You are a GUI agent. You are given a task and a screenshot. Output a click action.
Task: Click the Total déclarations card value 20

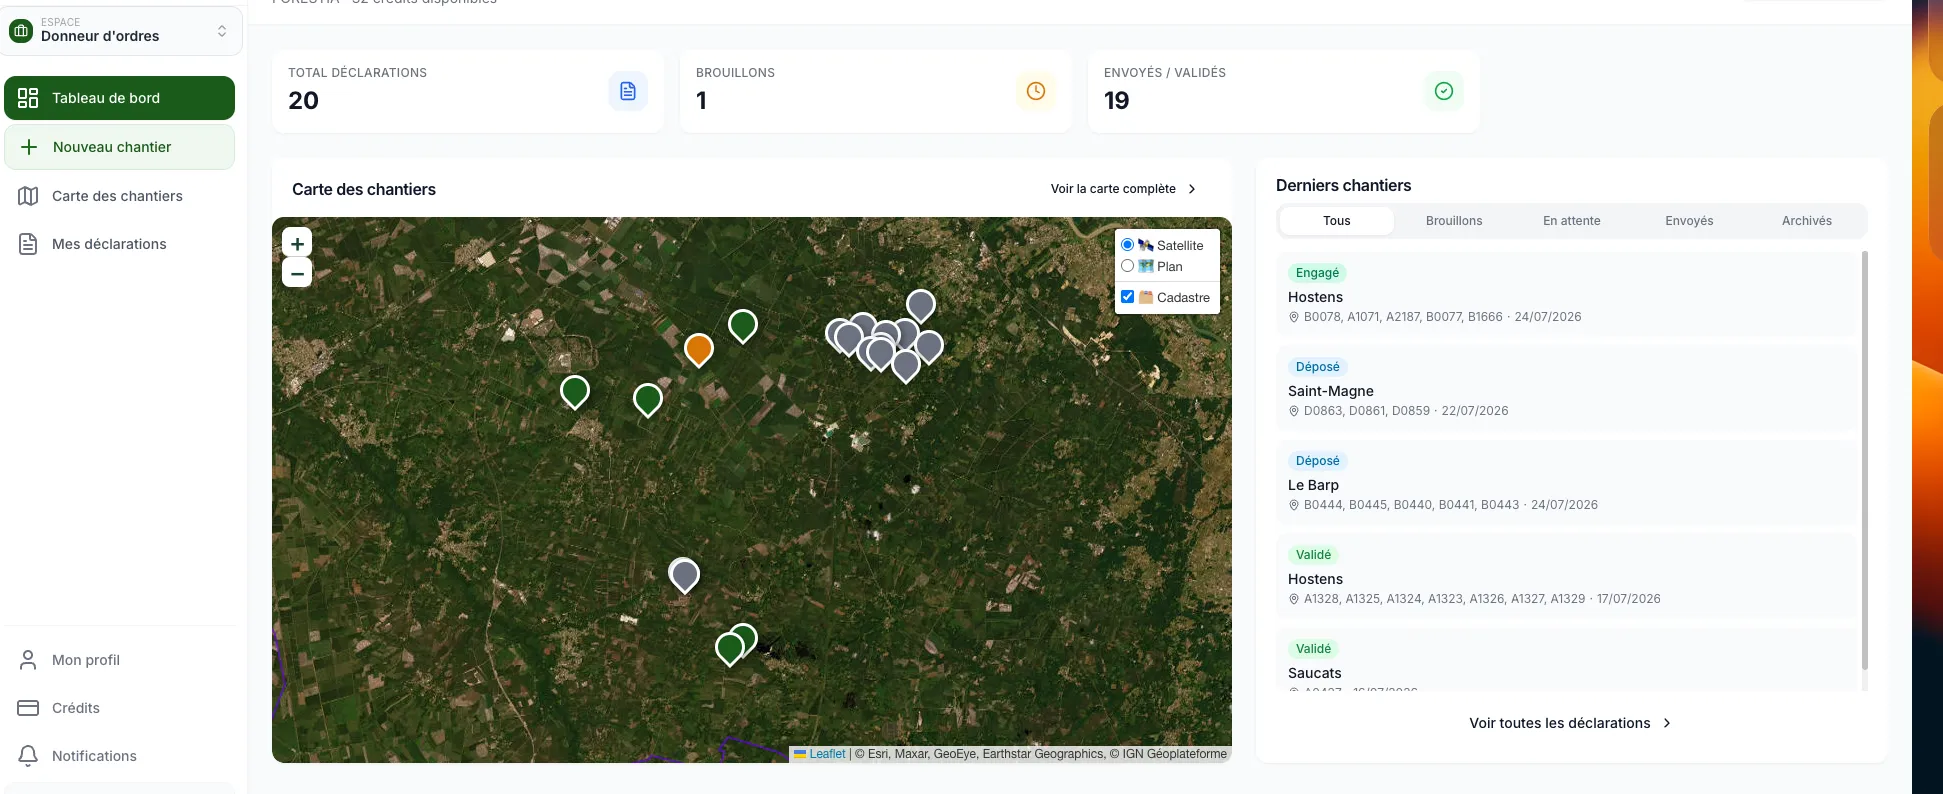pyautogui.click(x=303, y=101)
